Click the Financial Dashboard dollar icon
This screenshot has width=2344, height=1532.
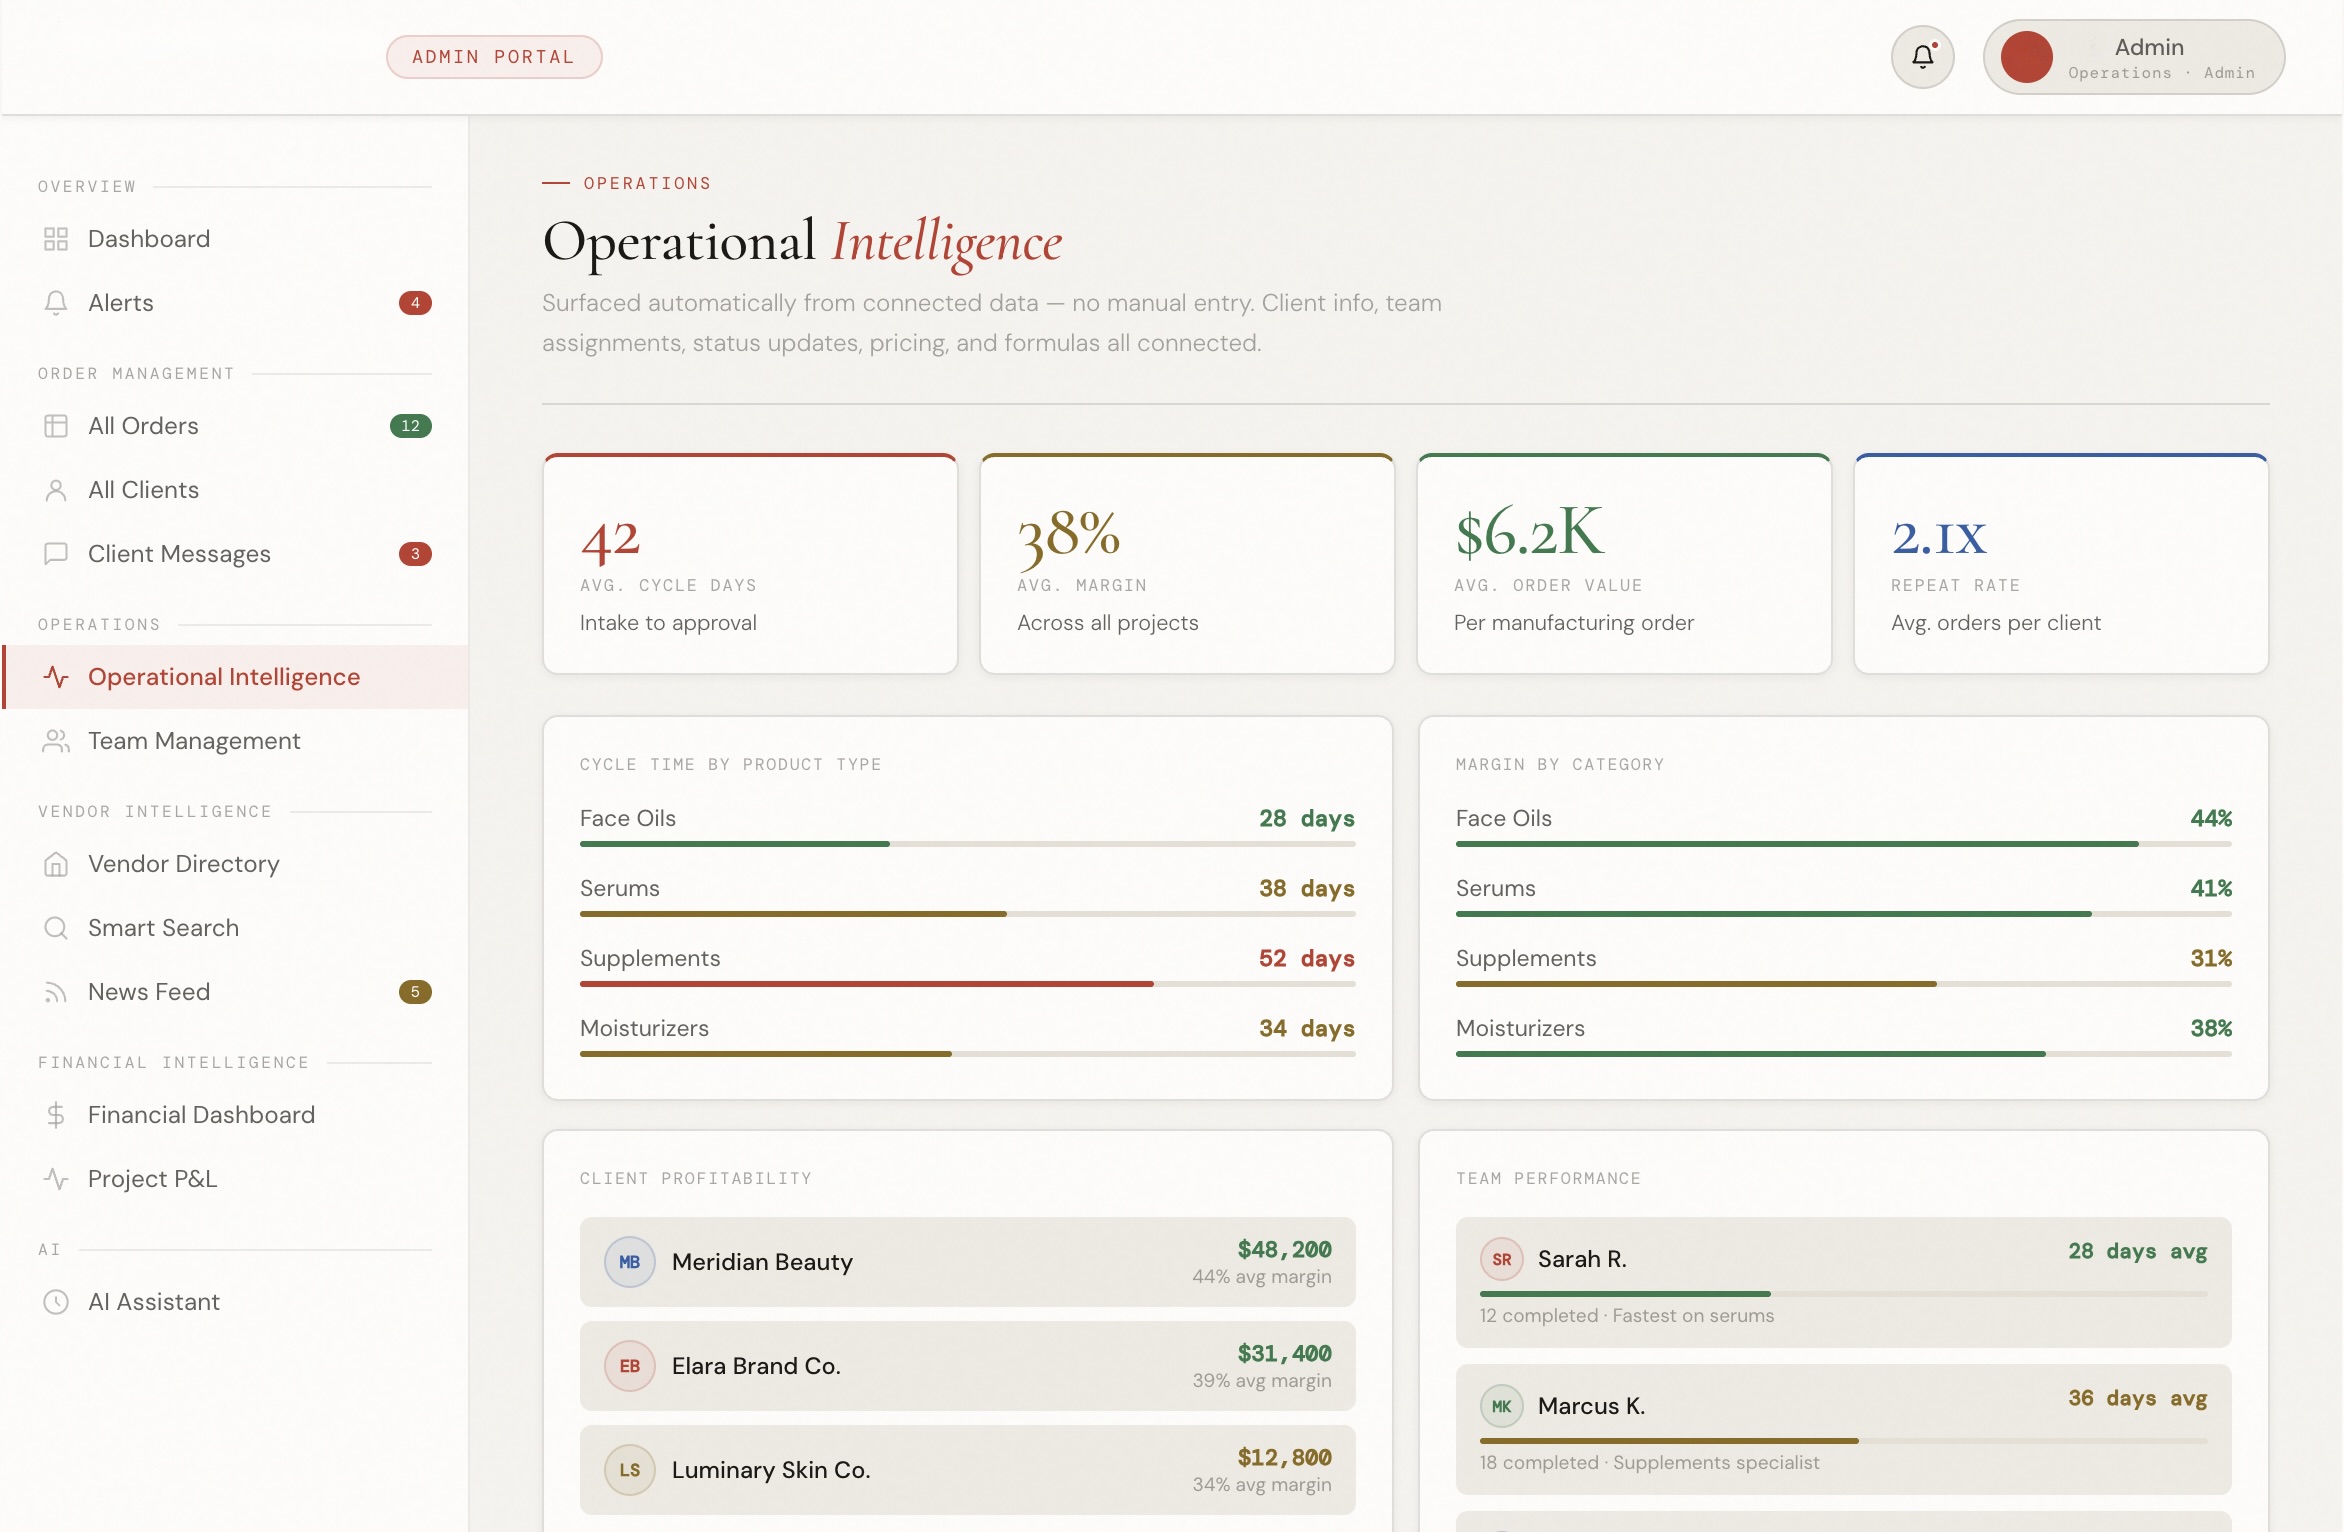(x=56, y=1115)
